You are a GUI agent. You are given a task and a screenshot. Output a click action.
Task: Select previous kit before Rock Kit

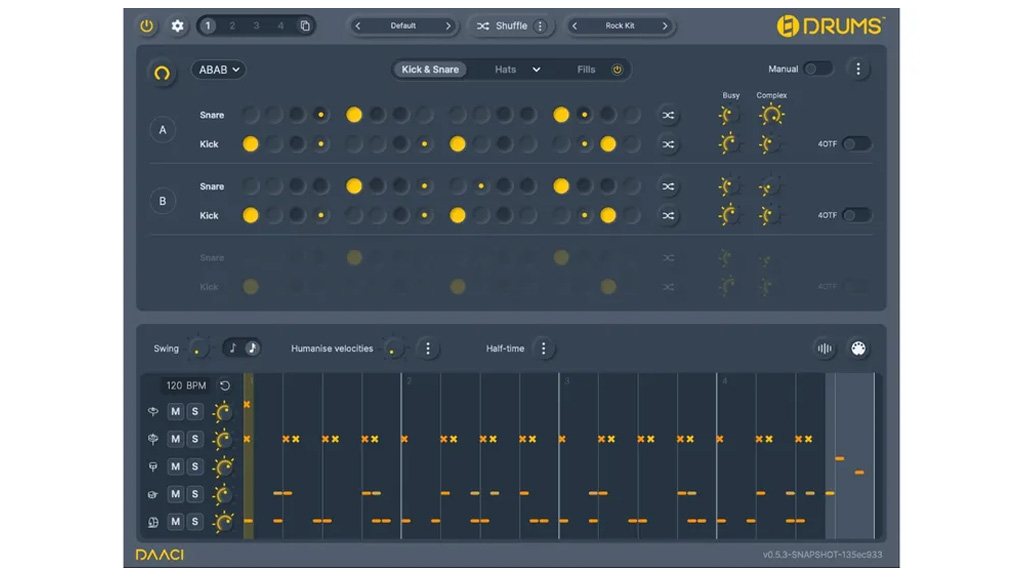(575, 26)
